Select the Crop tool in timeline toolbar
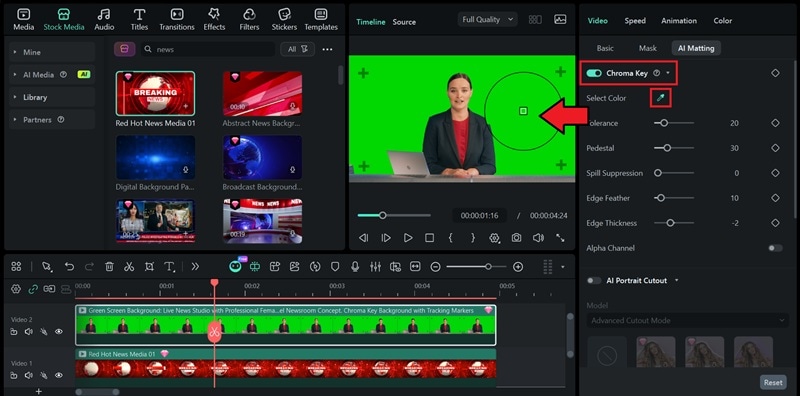This screenshot has width=800, height=396. tap(149, 266)
